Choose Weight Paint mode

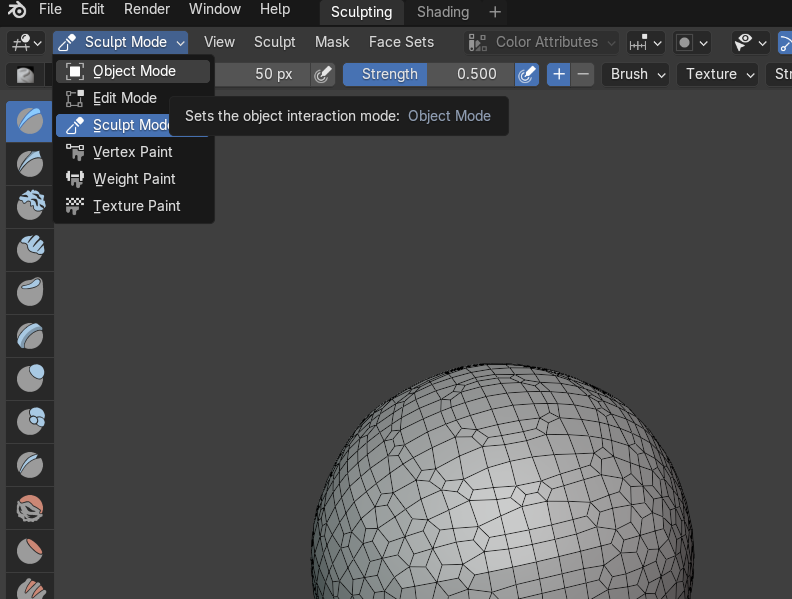[133, 179]
